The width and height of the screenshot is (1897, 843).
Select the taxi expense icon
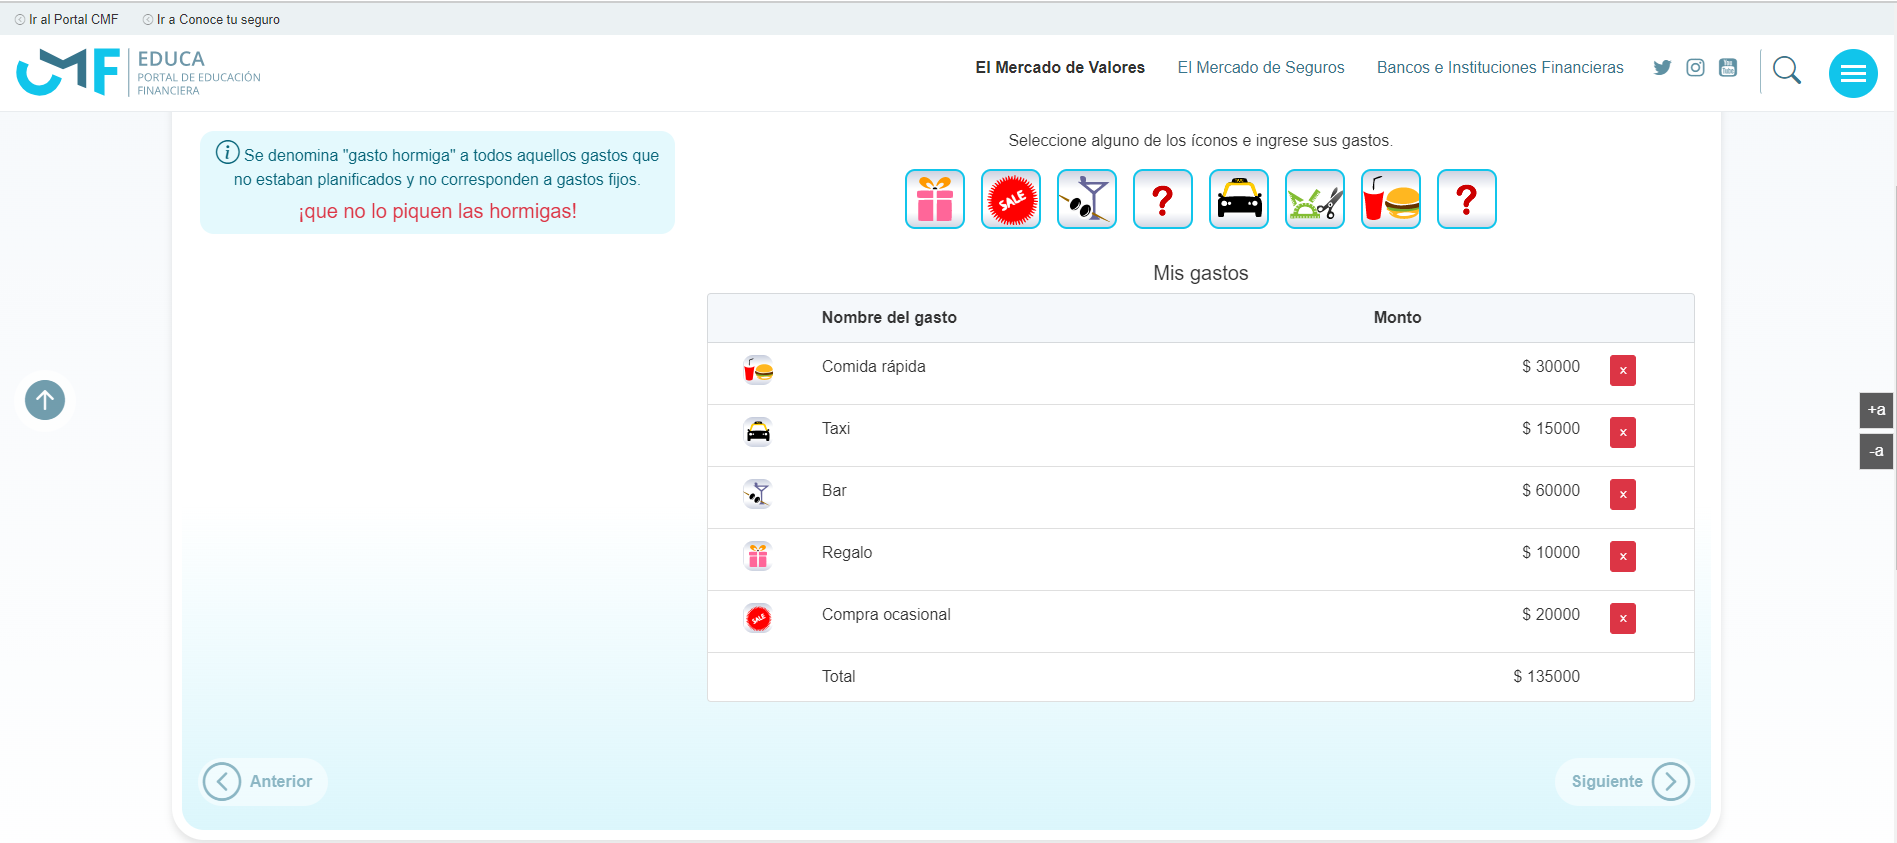[1238, 199]
